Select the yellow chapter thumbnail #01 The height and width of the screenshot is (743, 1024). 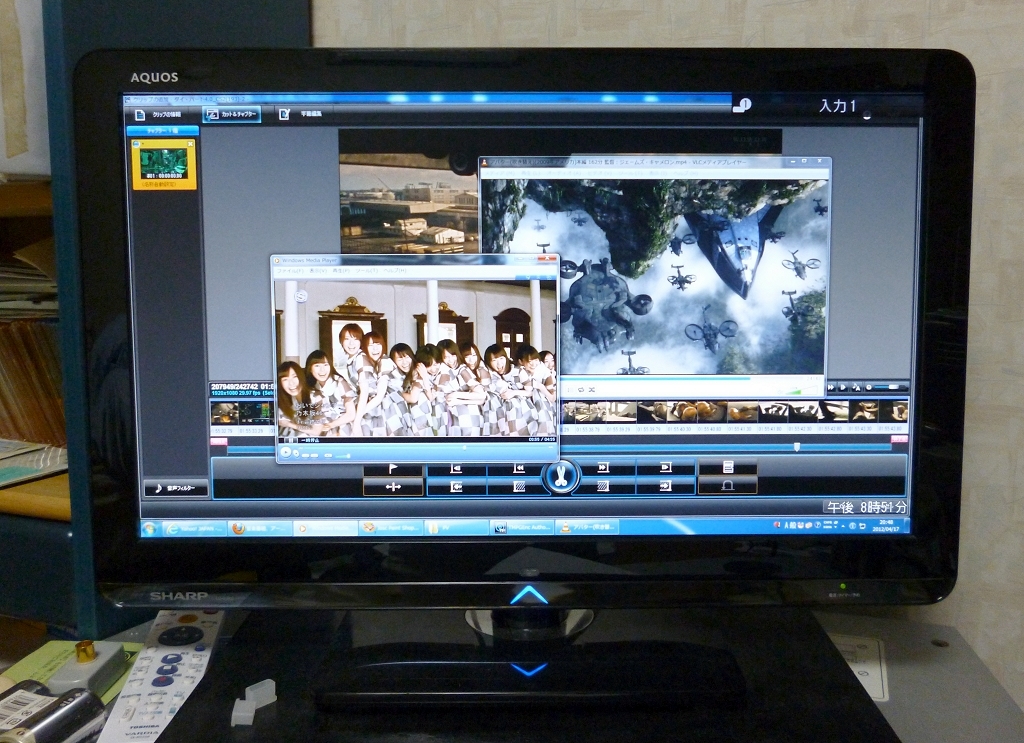click(x=164, y=165)
